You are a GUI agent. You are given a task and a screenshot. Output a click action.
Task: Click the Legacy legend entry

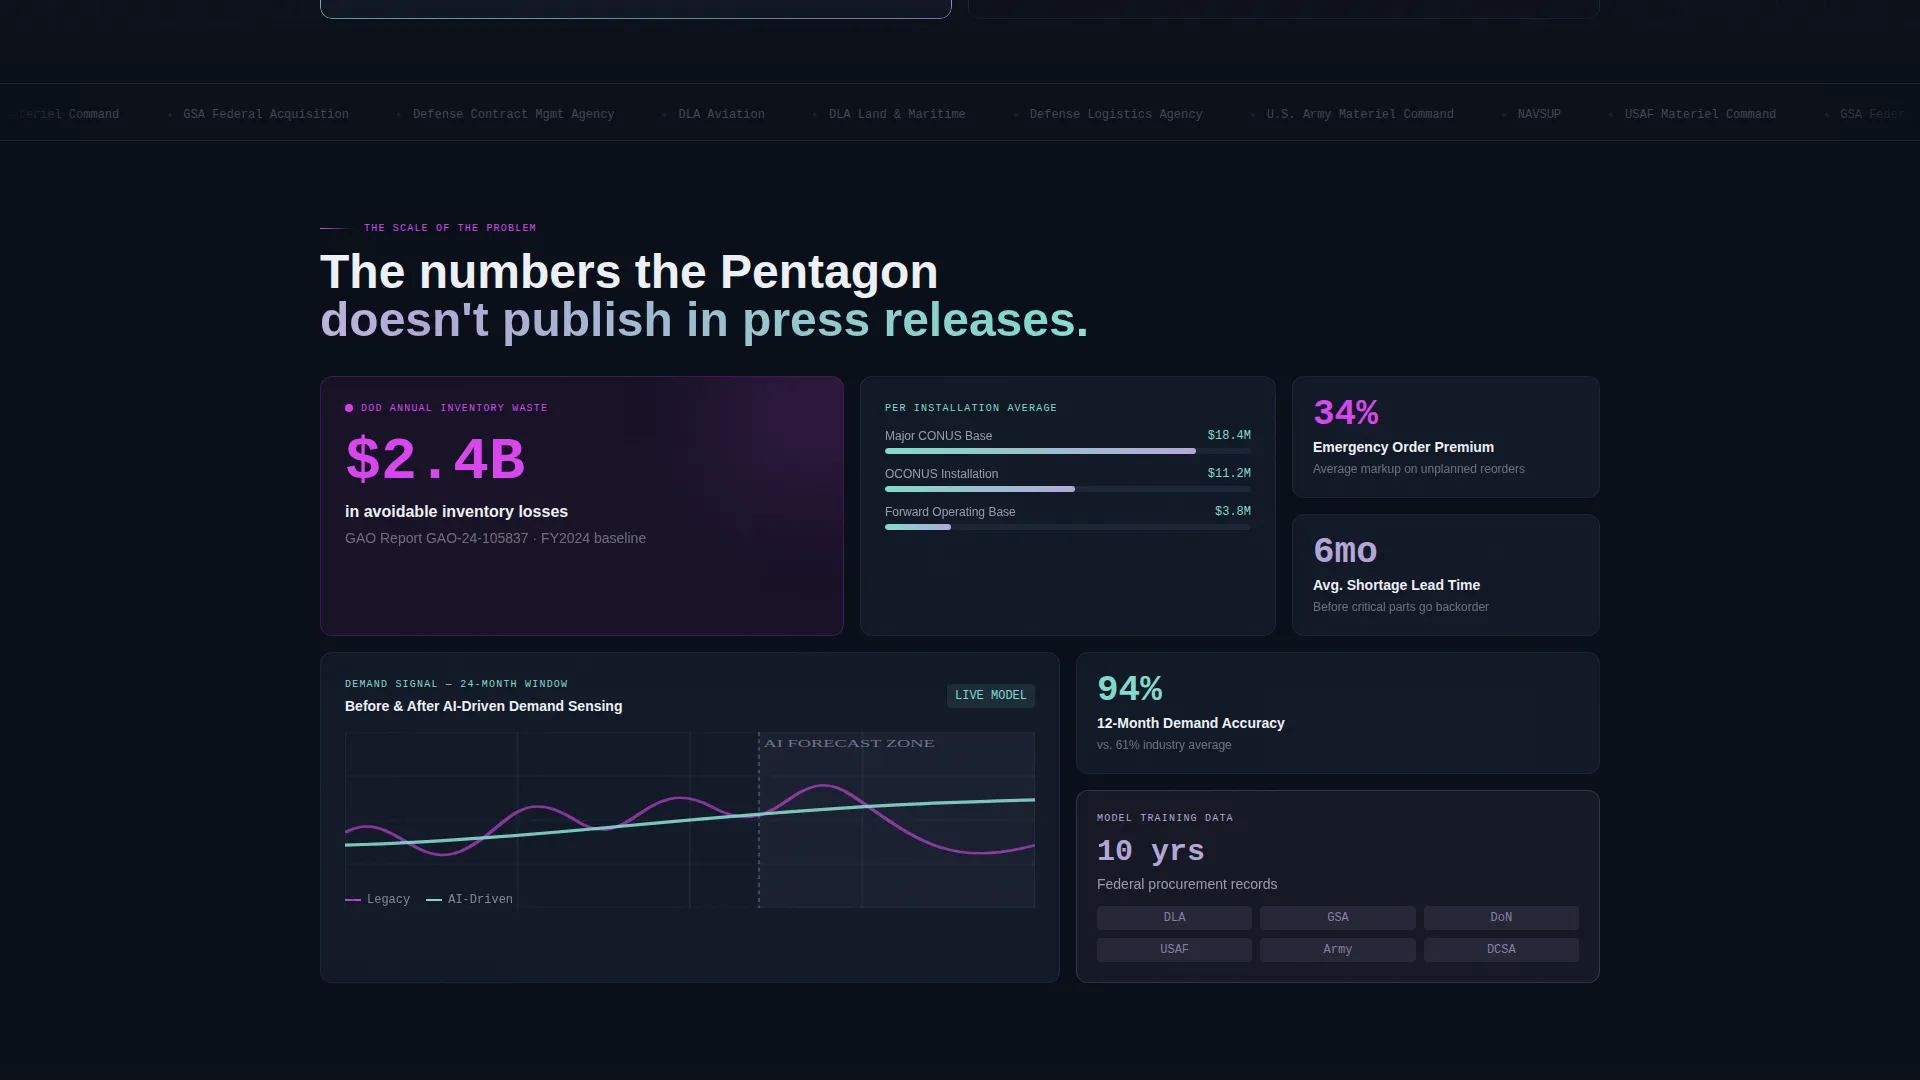[x=378, y=899]
